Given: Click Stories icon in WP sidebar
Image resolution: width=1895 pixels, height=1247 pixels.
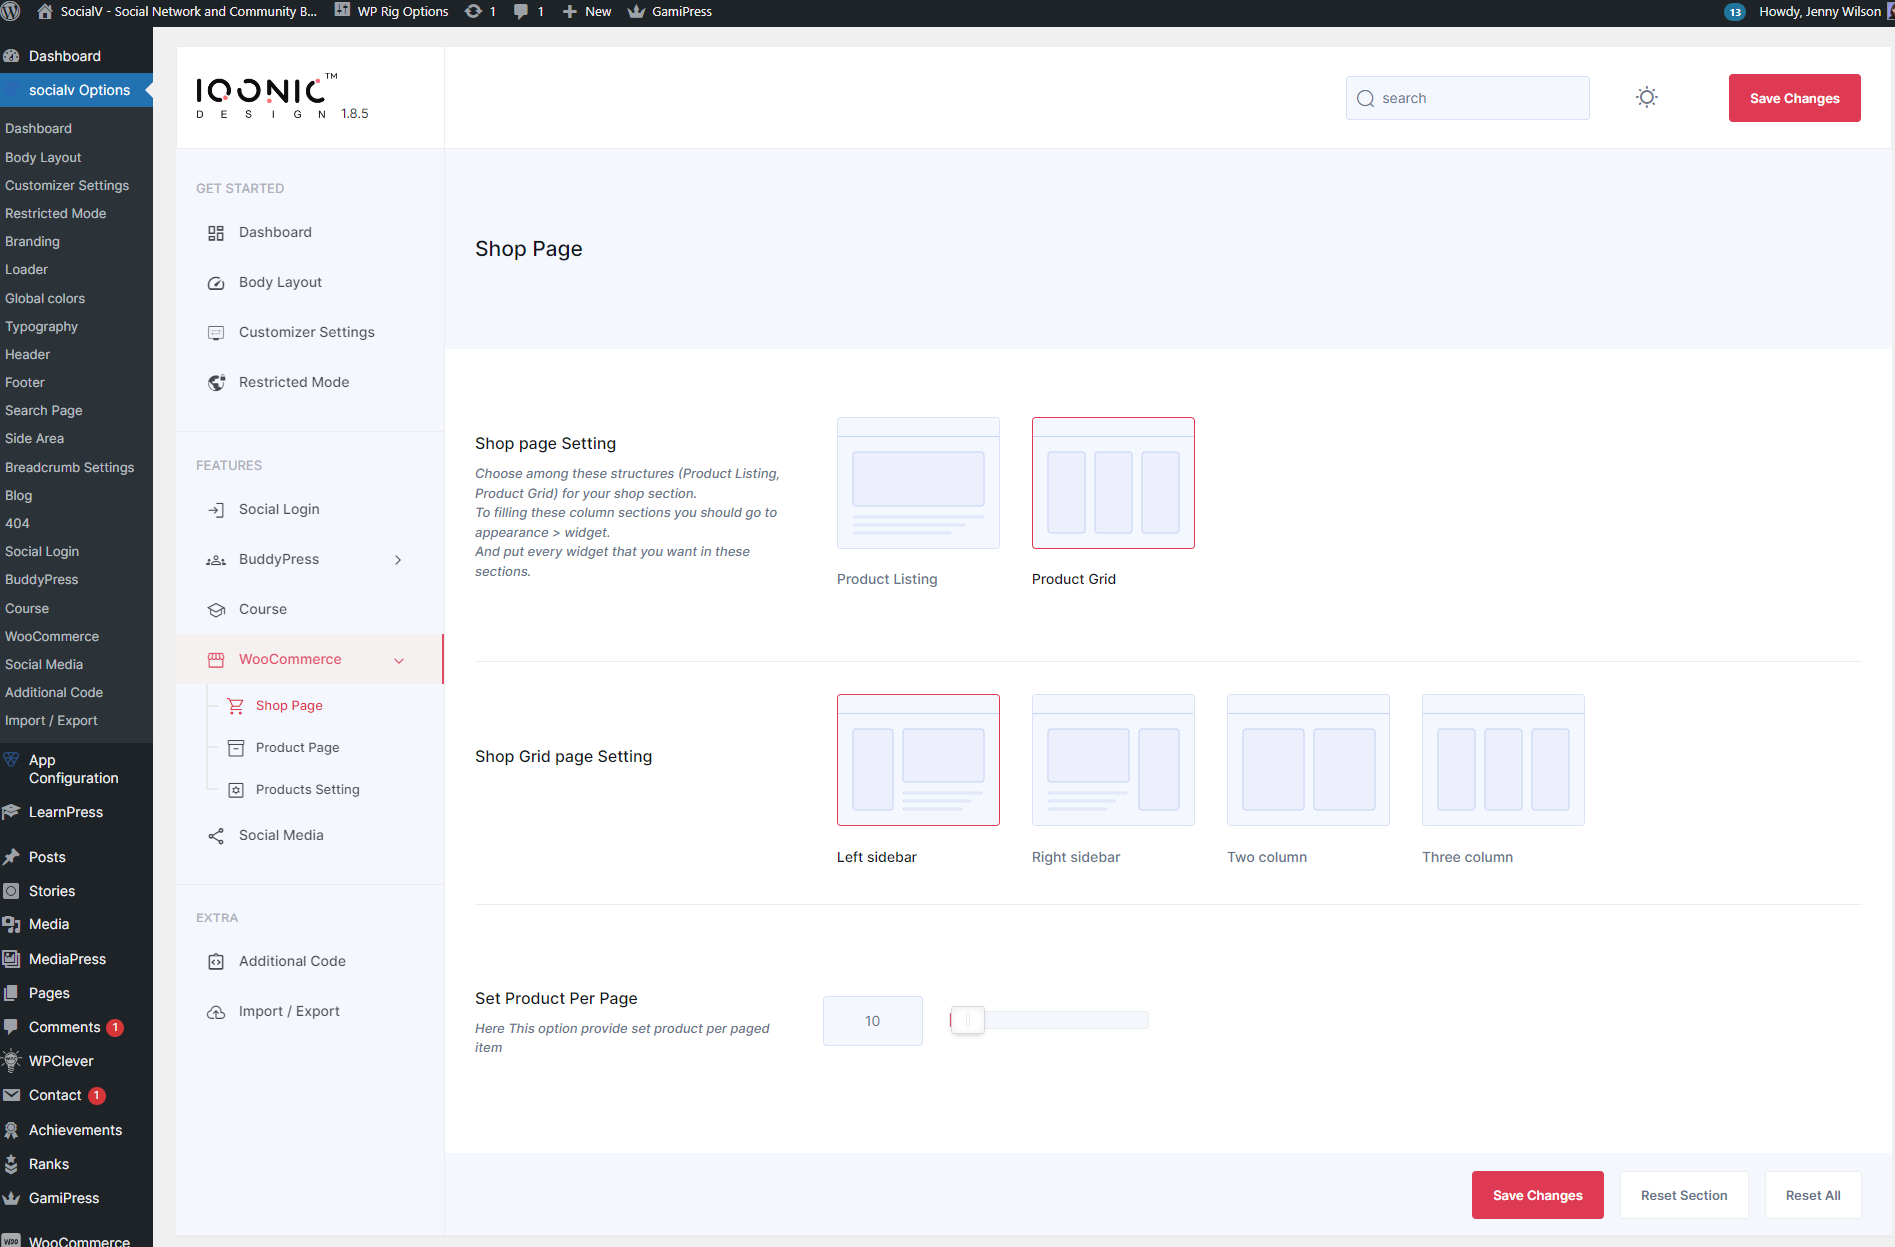Looking at the screenshot, I should (11, 891).
